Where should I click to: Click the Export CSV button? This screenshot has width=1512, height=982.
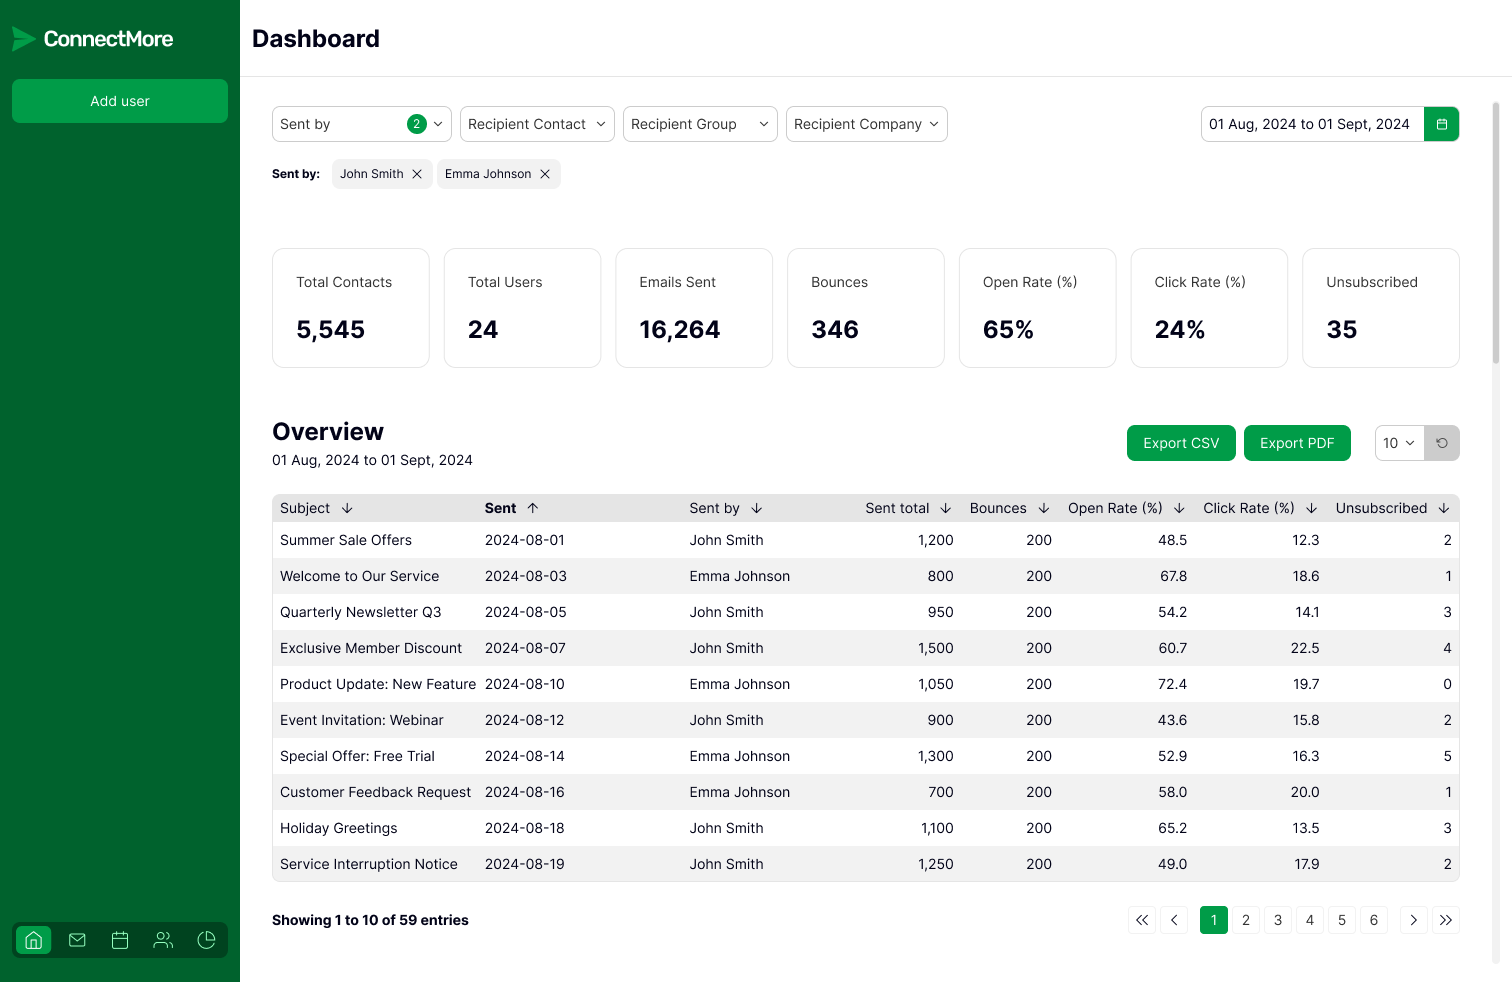(x=1181, y=443)
